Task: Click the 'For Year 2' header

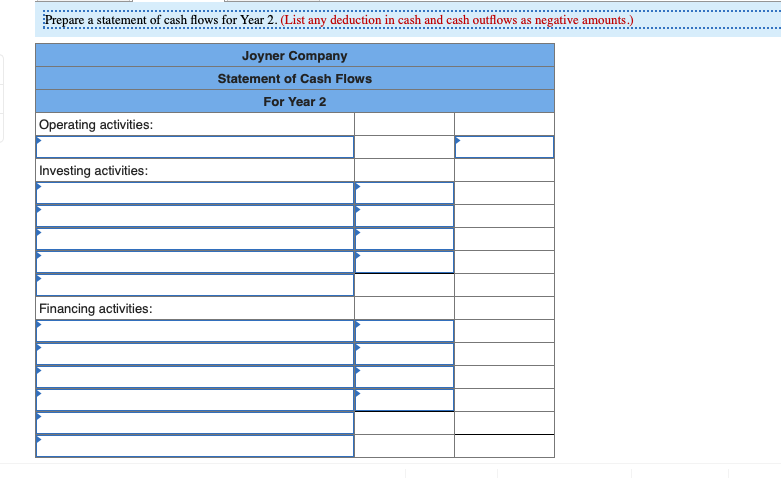Action: click(x=294, y=102)
